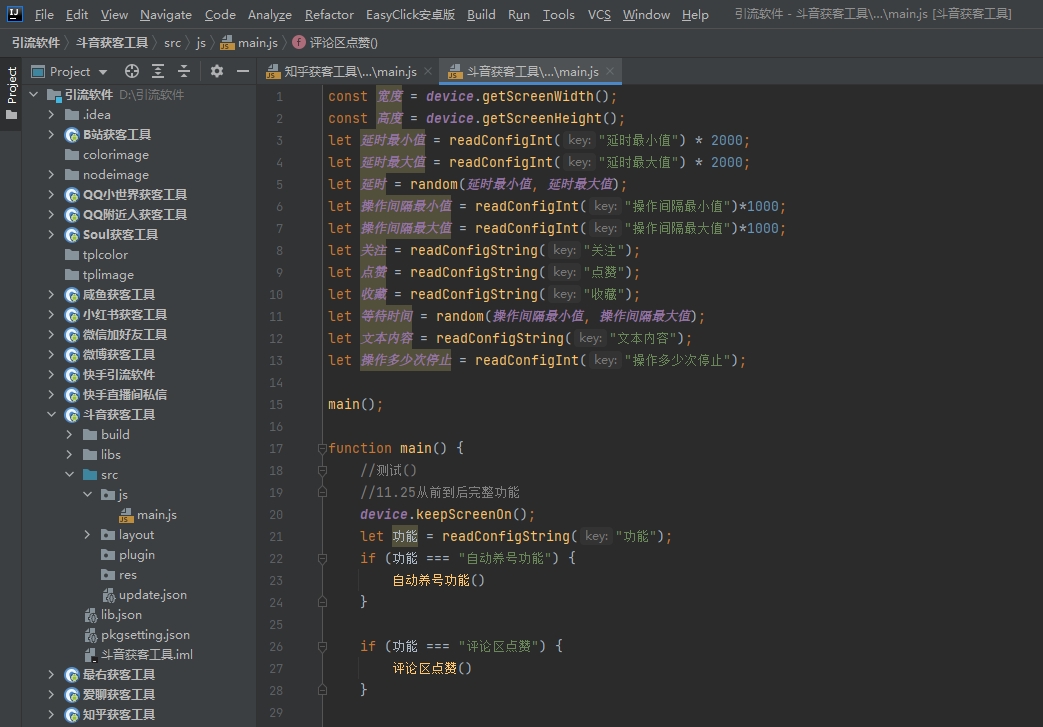
Task: Fold the main function at line 17
Action: click(x=322, y=448)
